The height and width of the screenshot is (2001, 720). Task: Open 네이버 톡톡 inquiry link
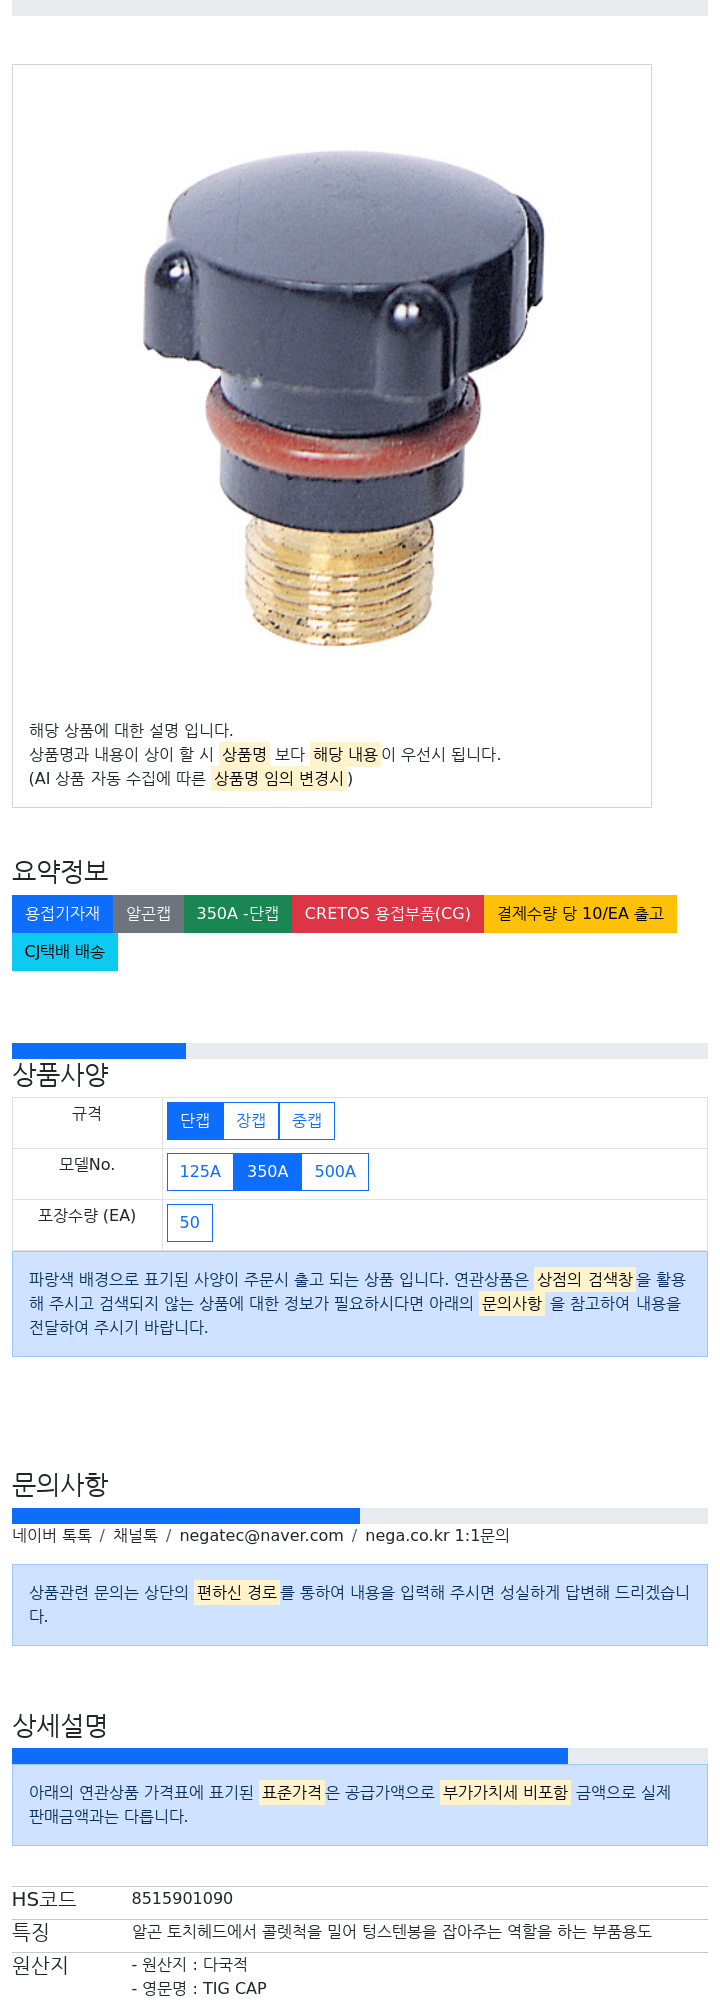point(52,1536)
